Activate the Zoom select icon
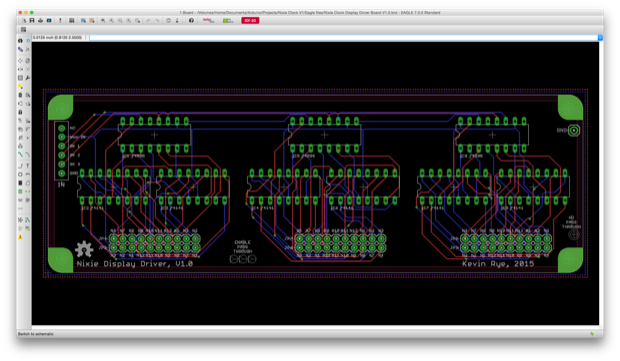 tap(138, 21)
